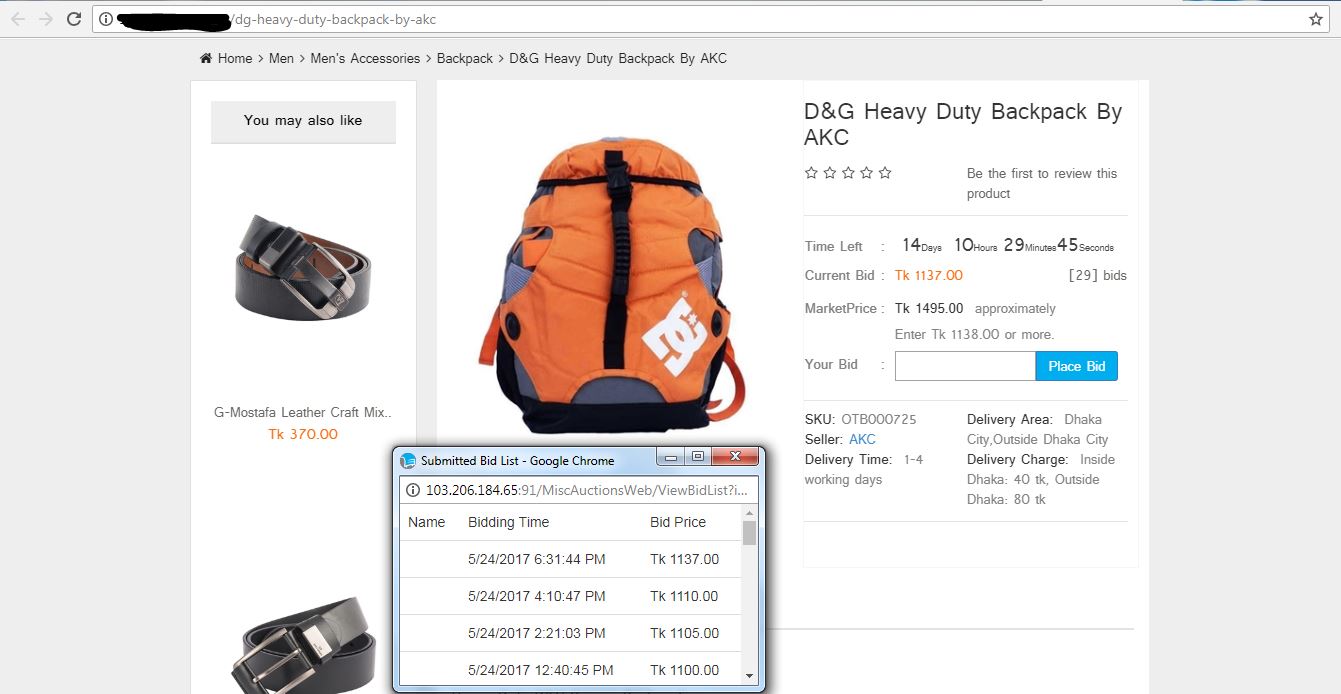Click 'Be the first to review this product'
1341x694 pixels.
coord(1042,183)
